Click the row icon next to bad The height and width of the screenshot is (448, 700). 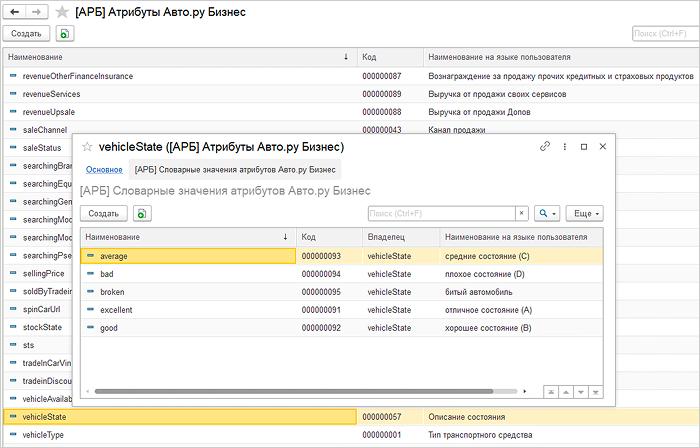point(90,274)
